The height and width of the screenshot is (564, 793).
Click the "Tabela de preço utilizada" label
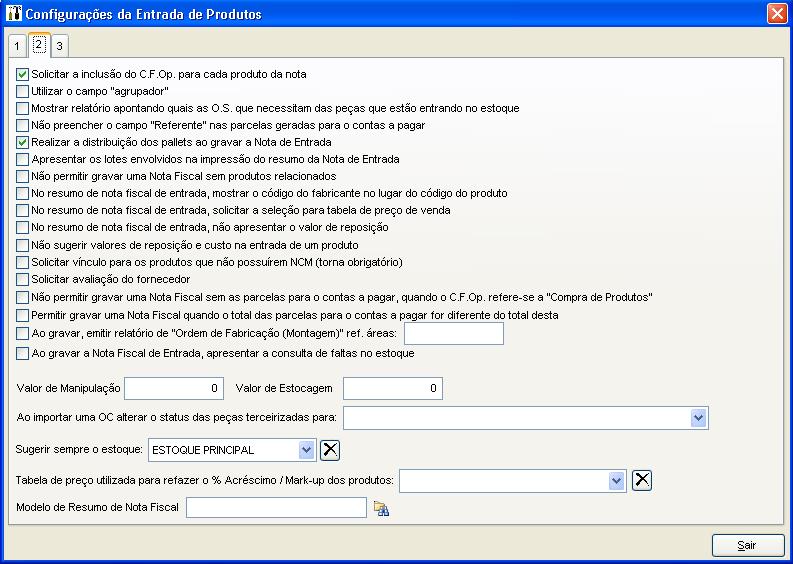coord(204,480)
